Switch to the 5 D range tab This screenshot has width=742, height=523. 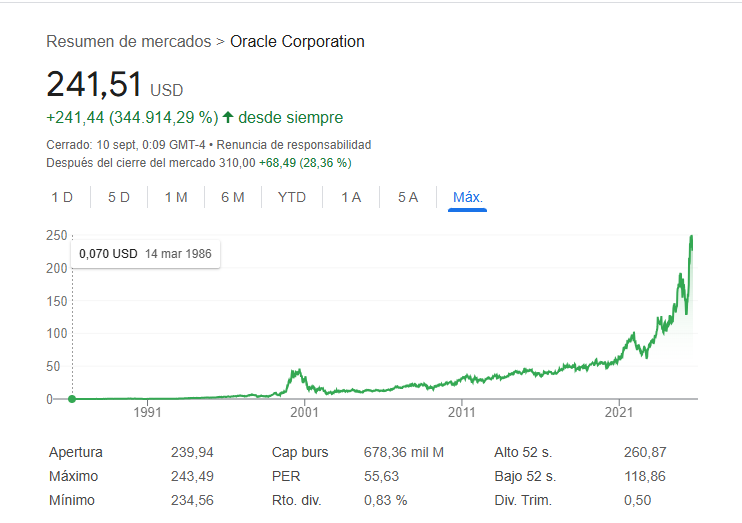(x=119, y=197)
